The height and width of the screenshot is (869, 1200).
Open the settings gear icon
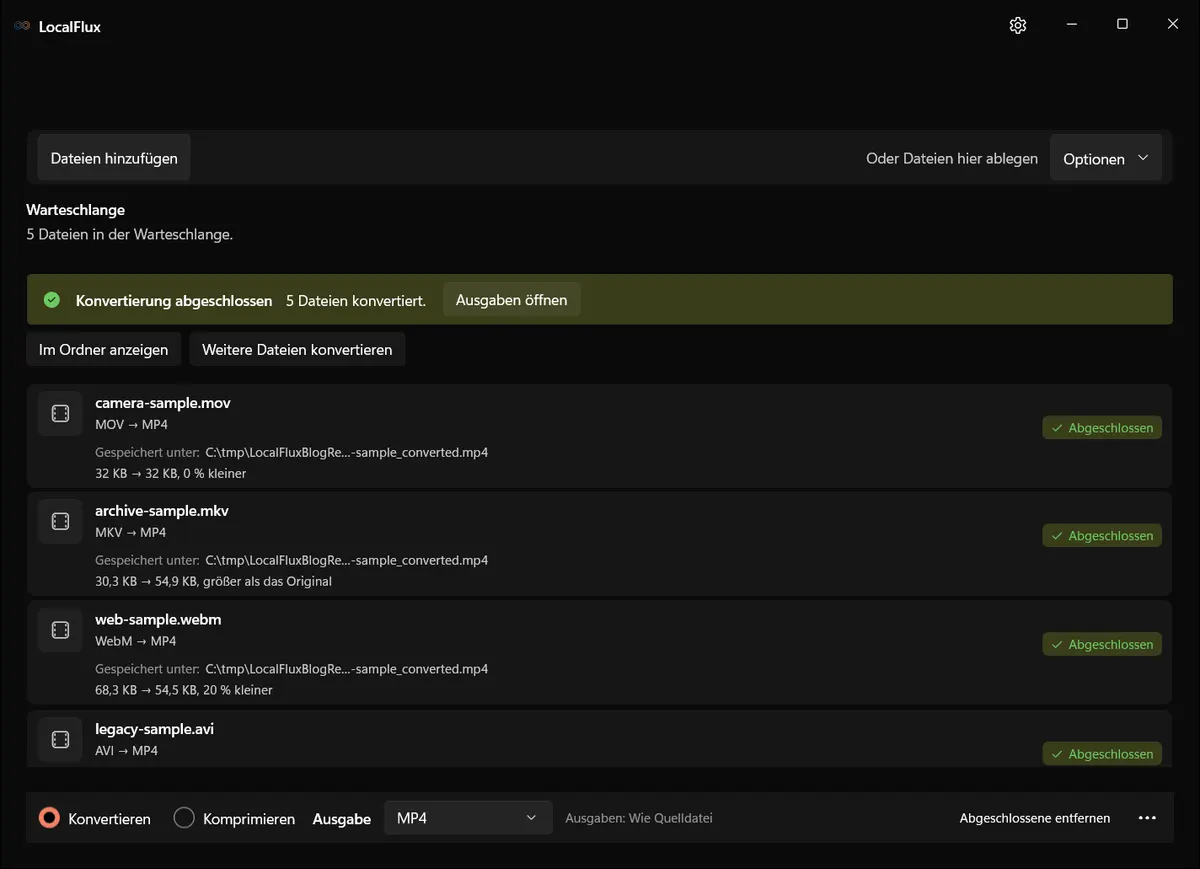[1018, 26]
